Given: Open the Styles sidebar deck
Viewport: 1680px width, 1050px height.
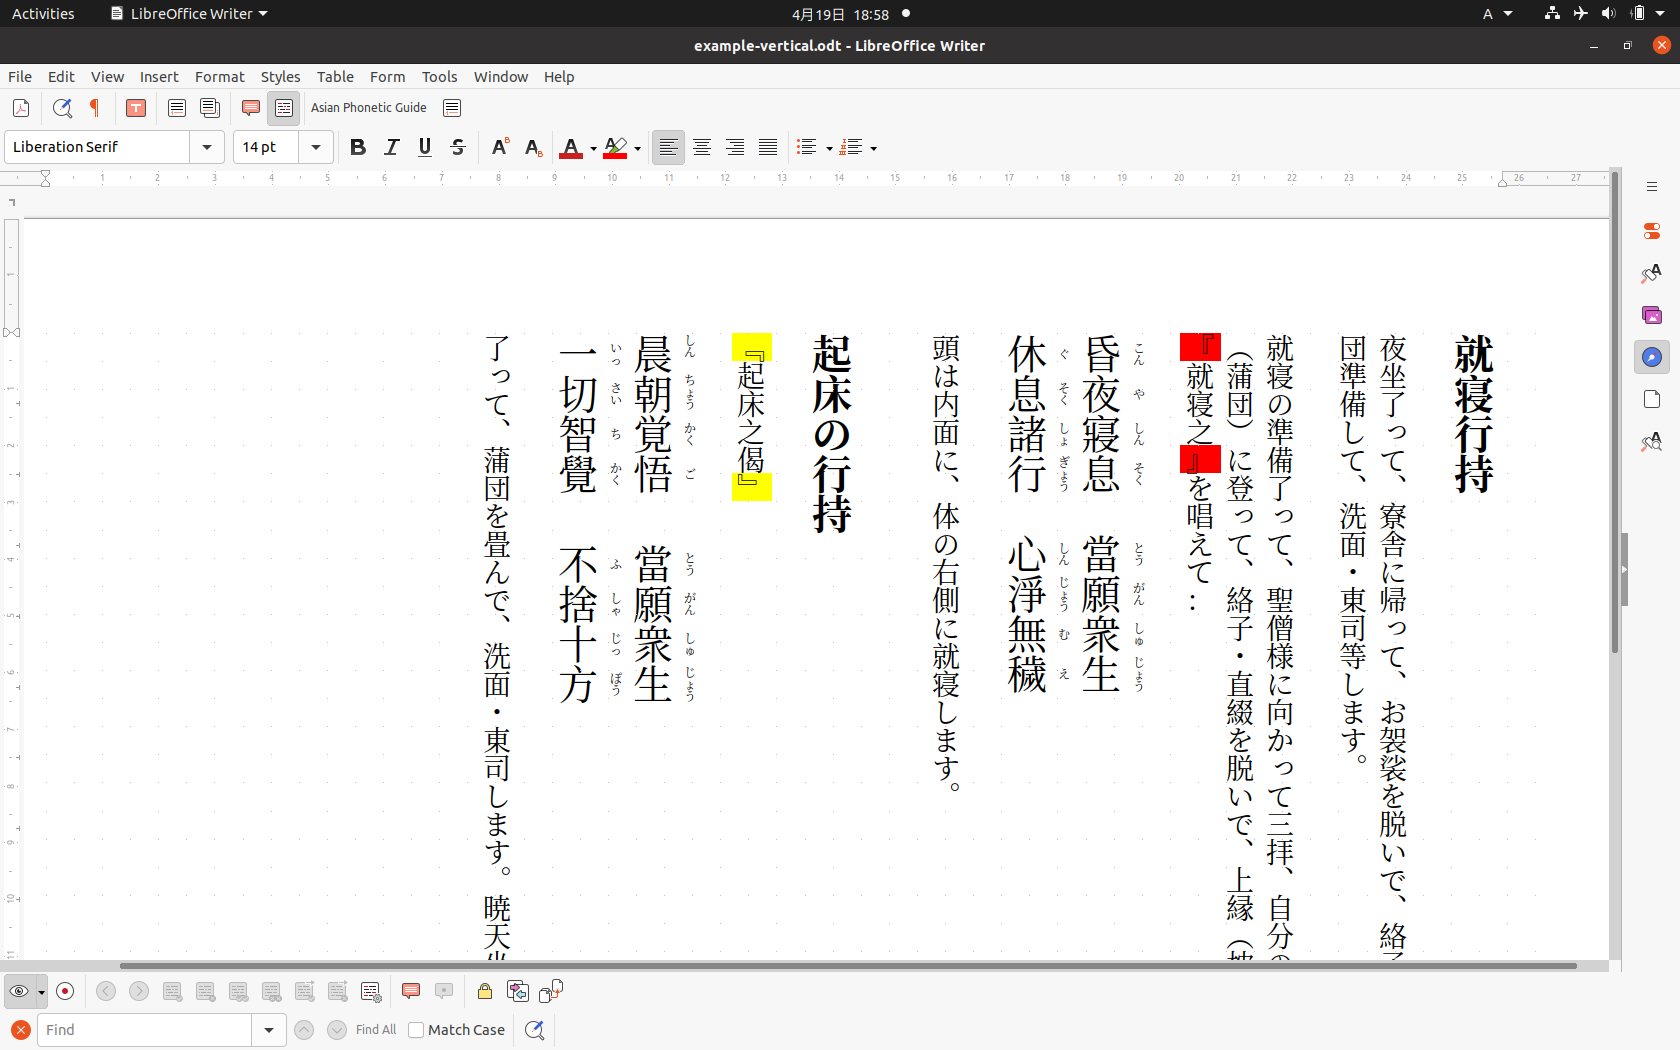Looking at the screenshot, I should point(1652,273).
